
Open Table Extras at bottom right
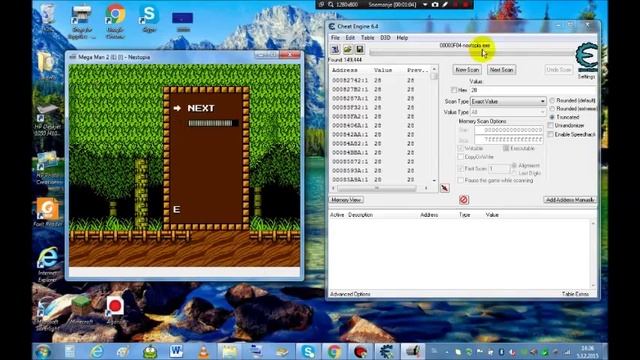(x=575, y=294)
